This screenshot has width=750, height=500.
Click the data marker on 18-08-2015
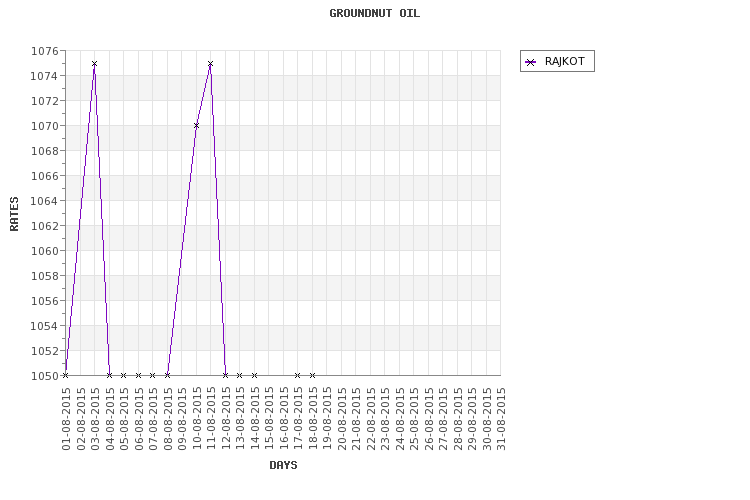click(312, 375)
